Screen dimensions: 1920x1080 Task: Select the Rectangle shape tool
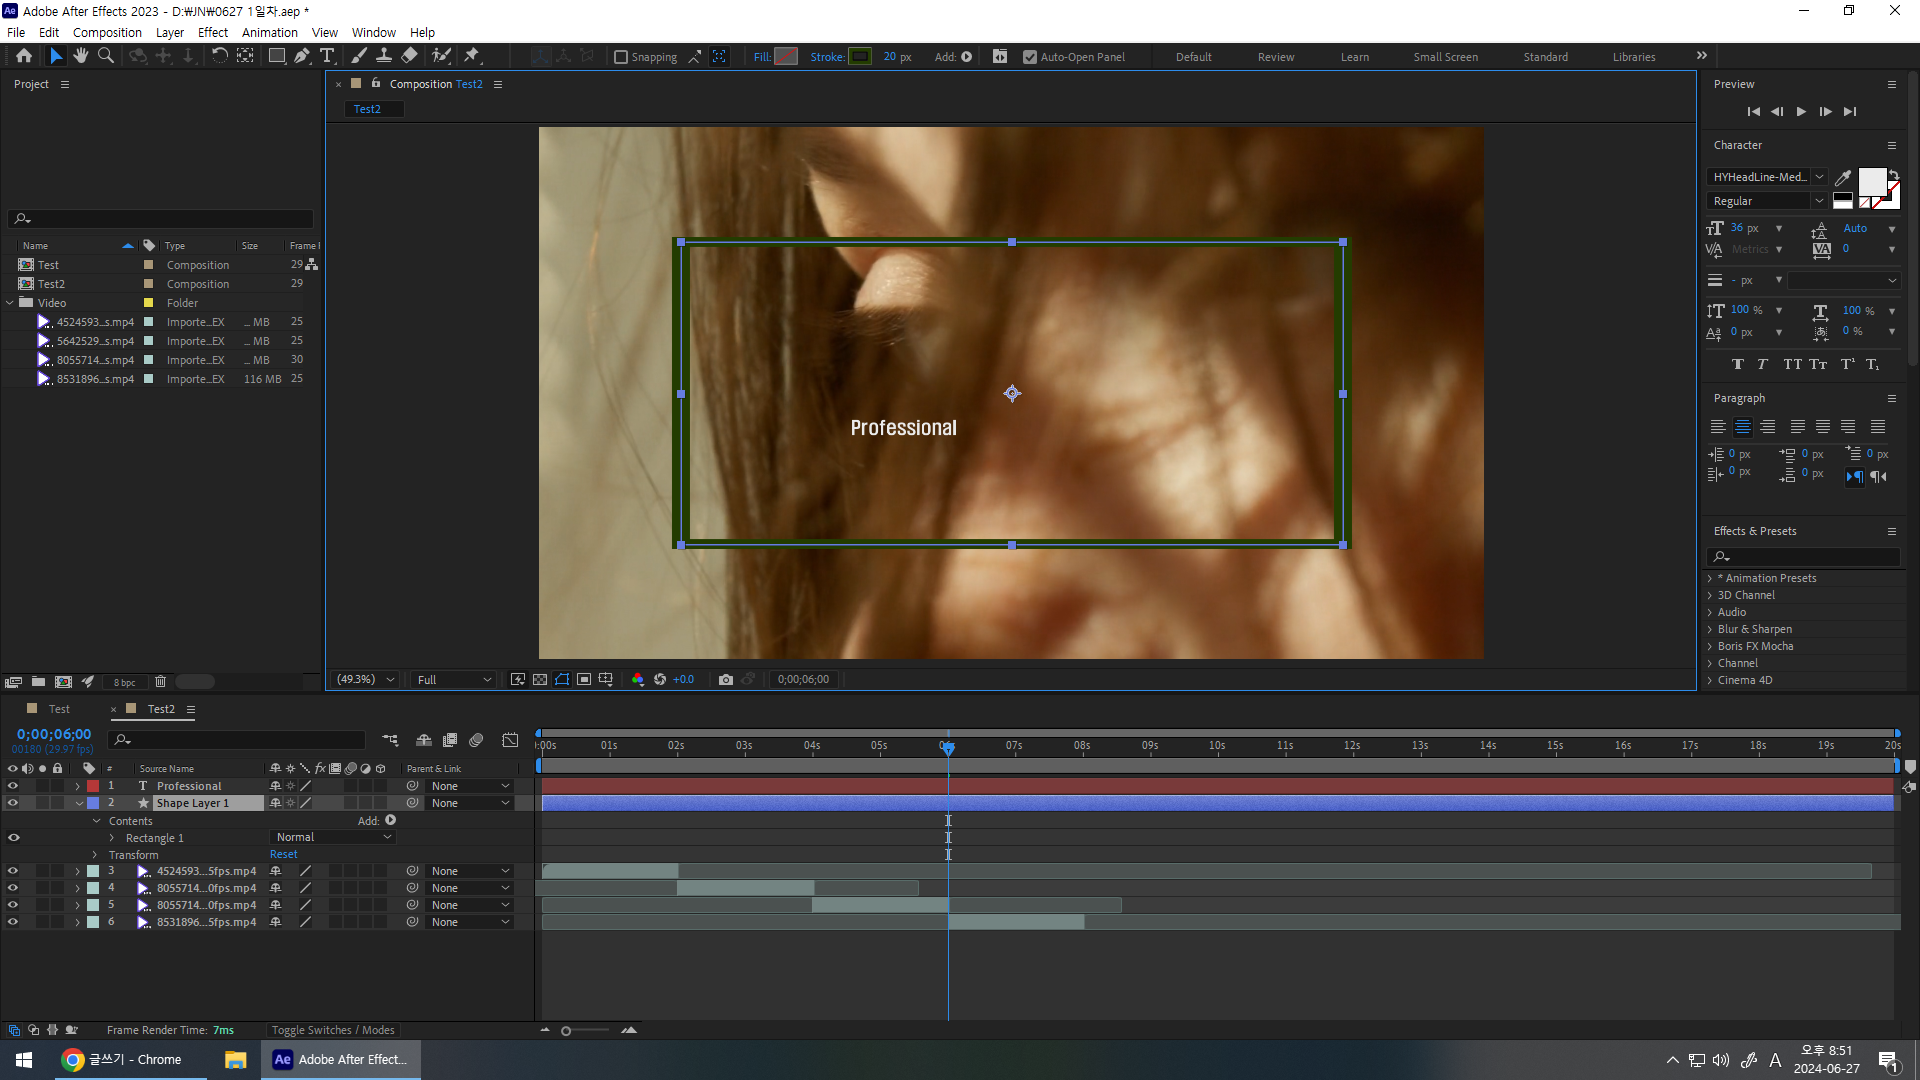point(277,56)
